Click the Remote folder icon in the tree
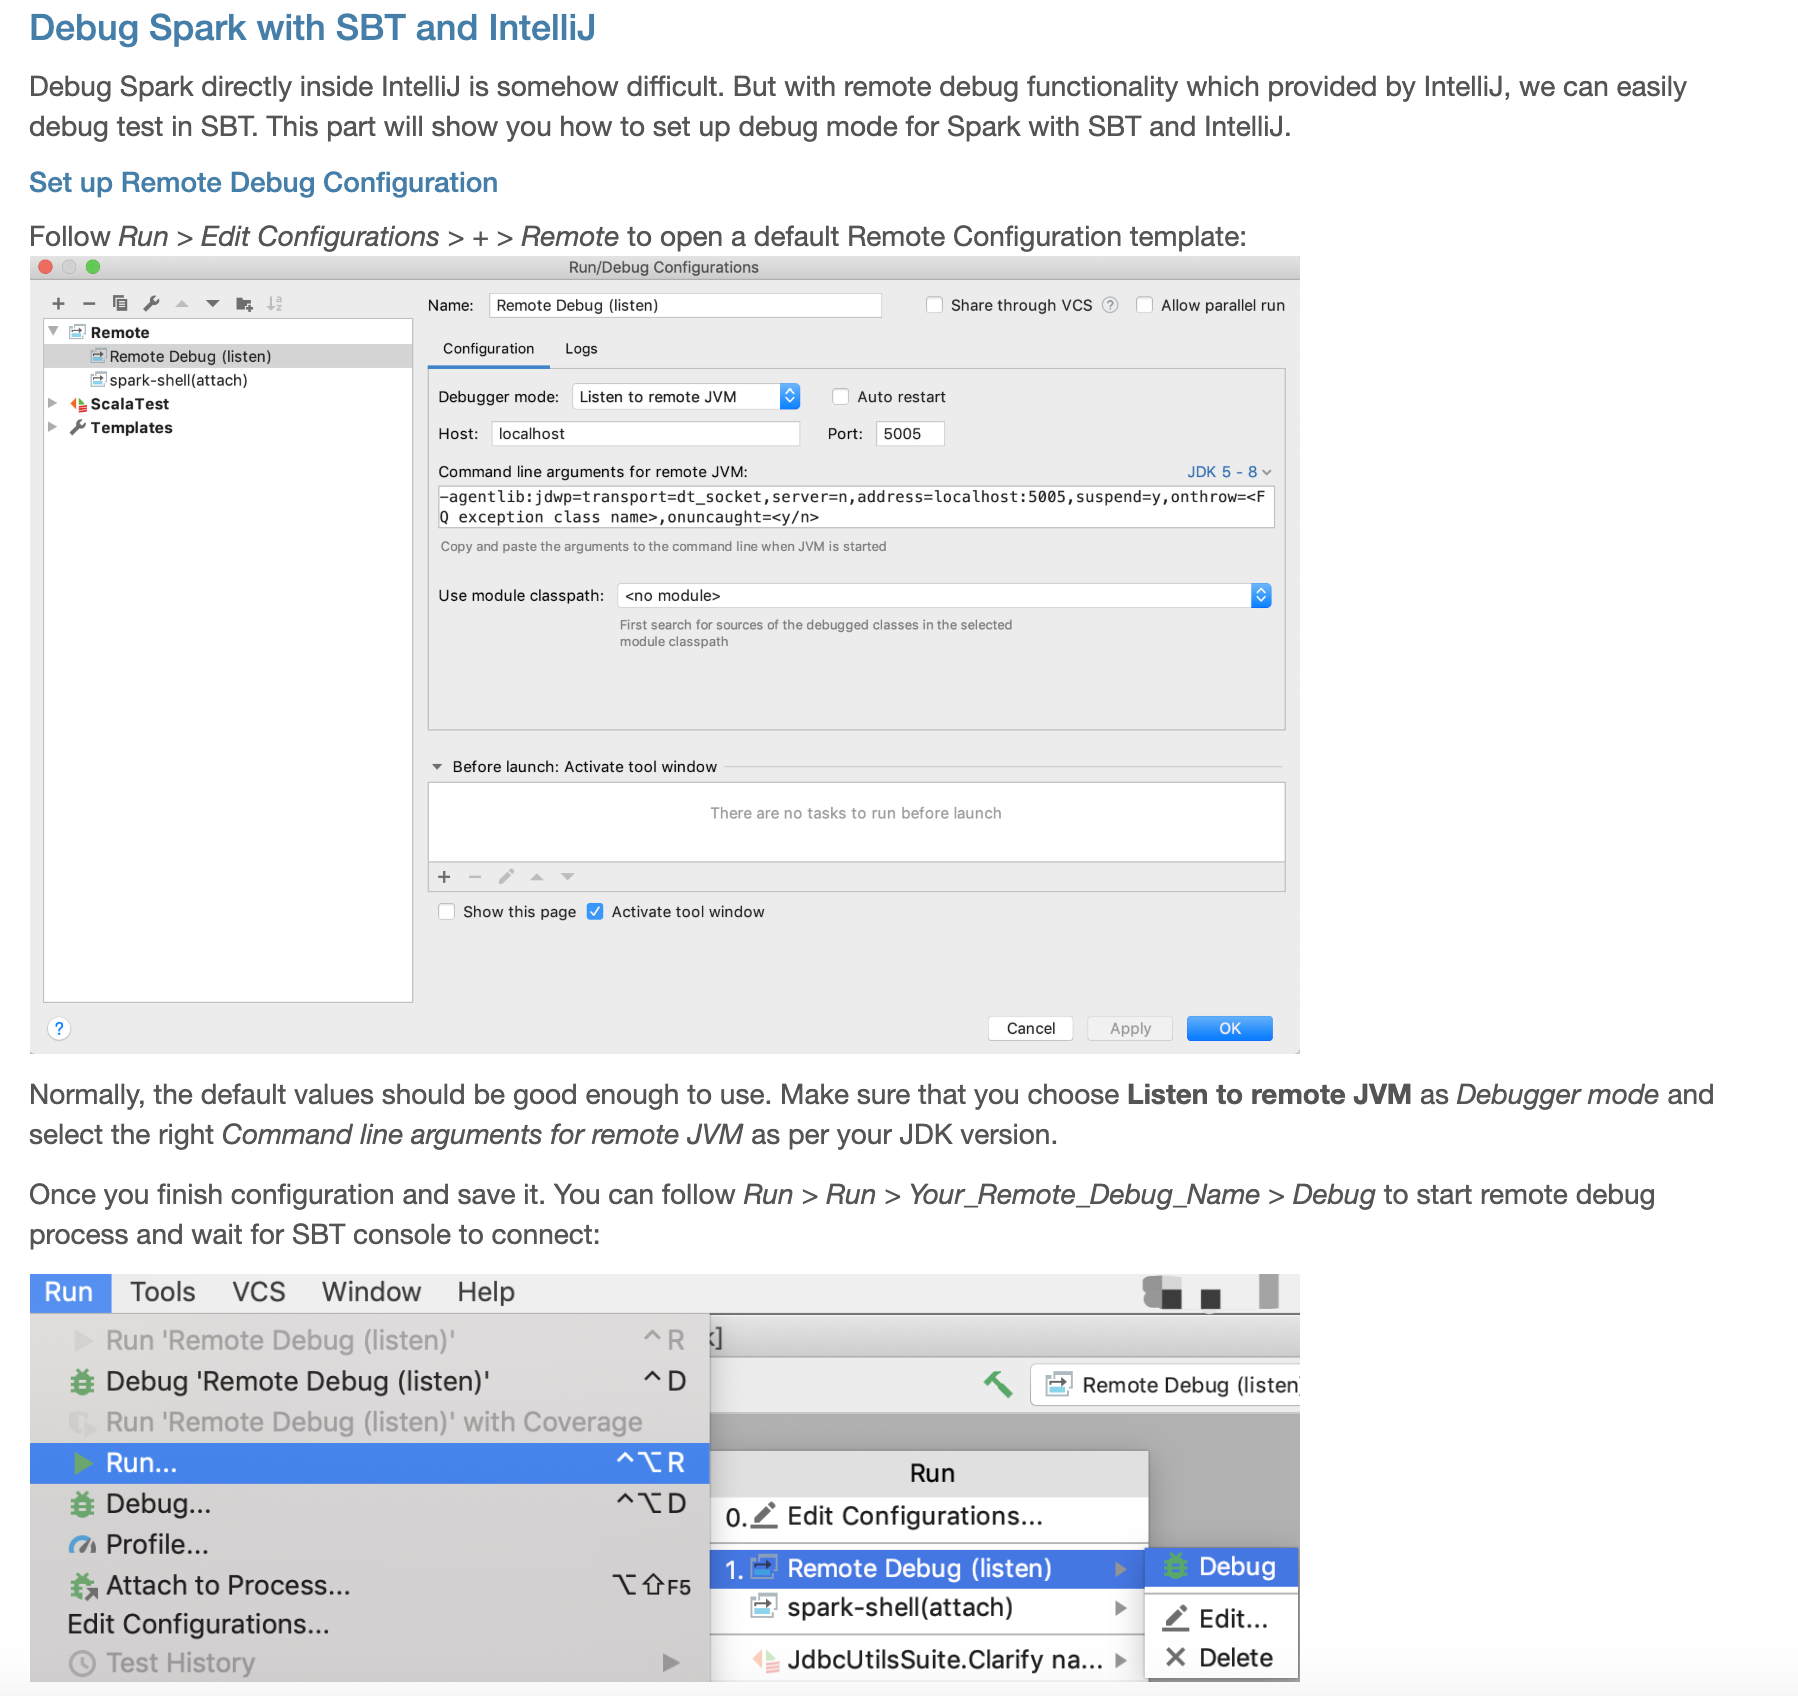The width and height of the screenshot is (1798, 1696). pyautogui.click(x=77, y=332)
